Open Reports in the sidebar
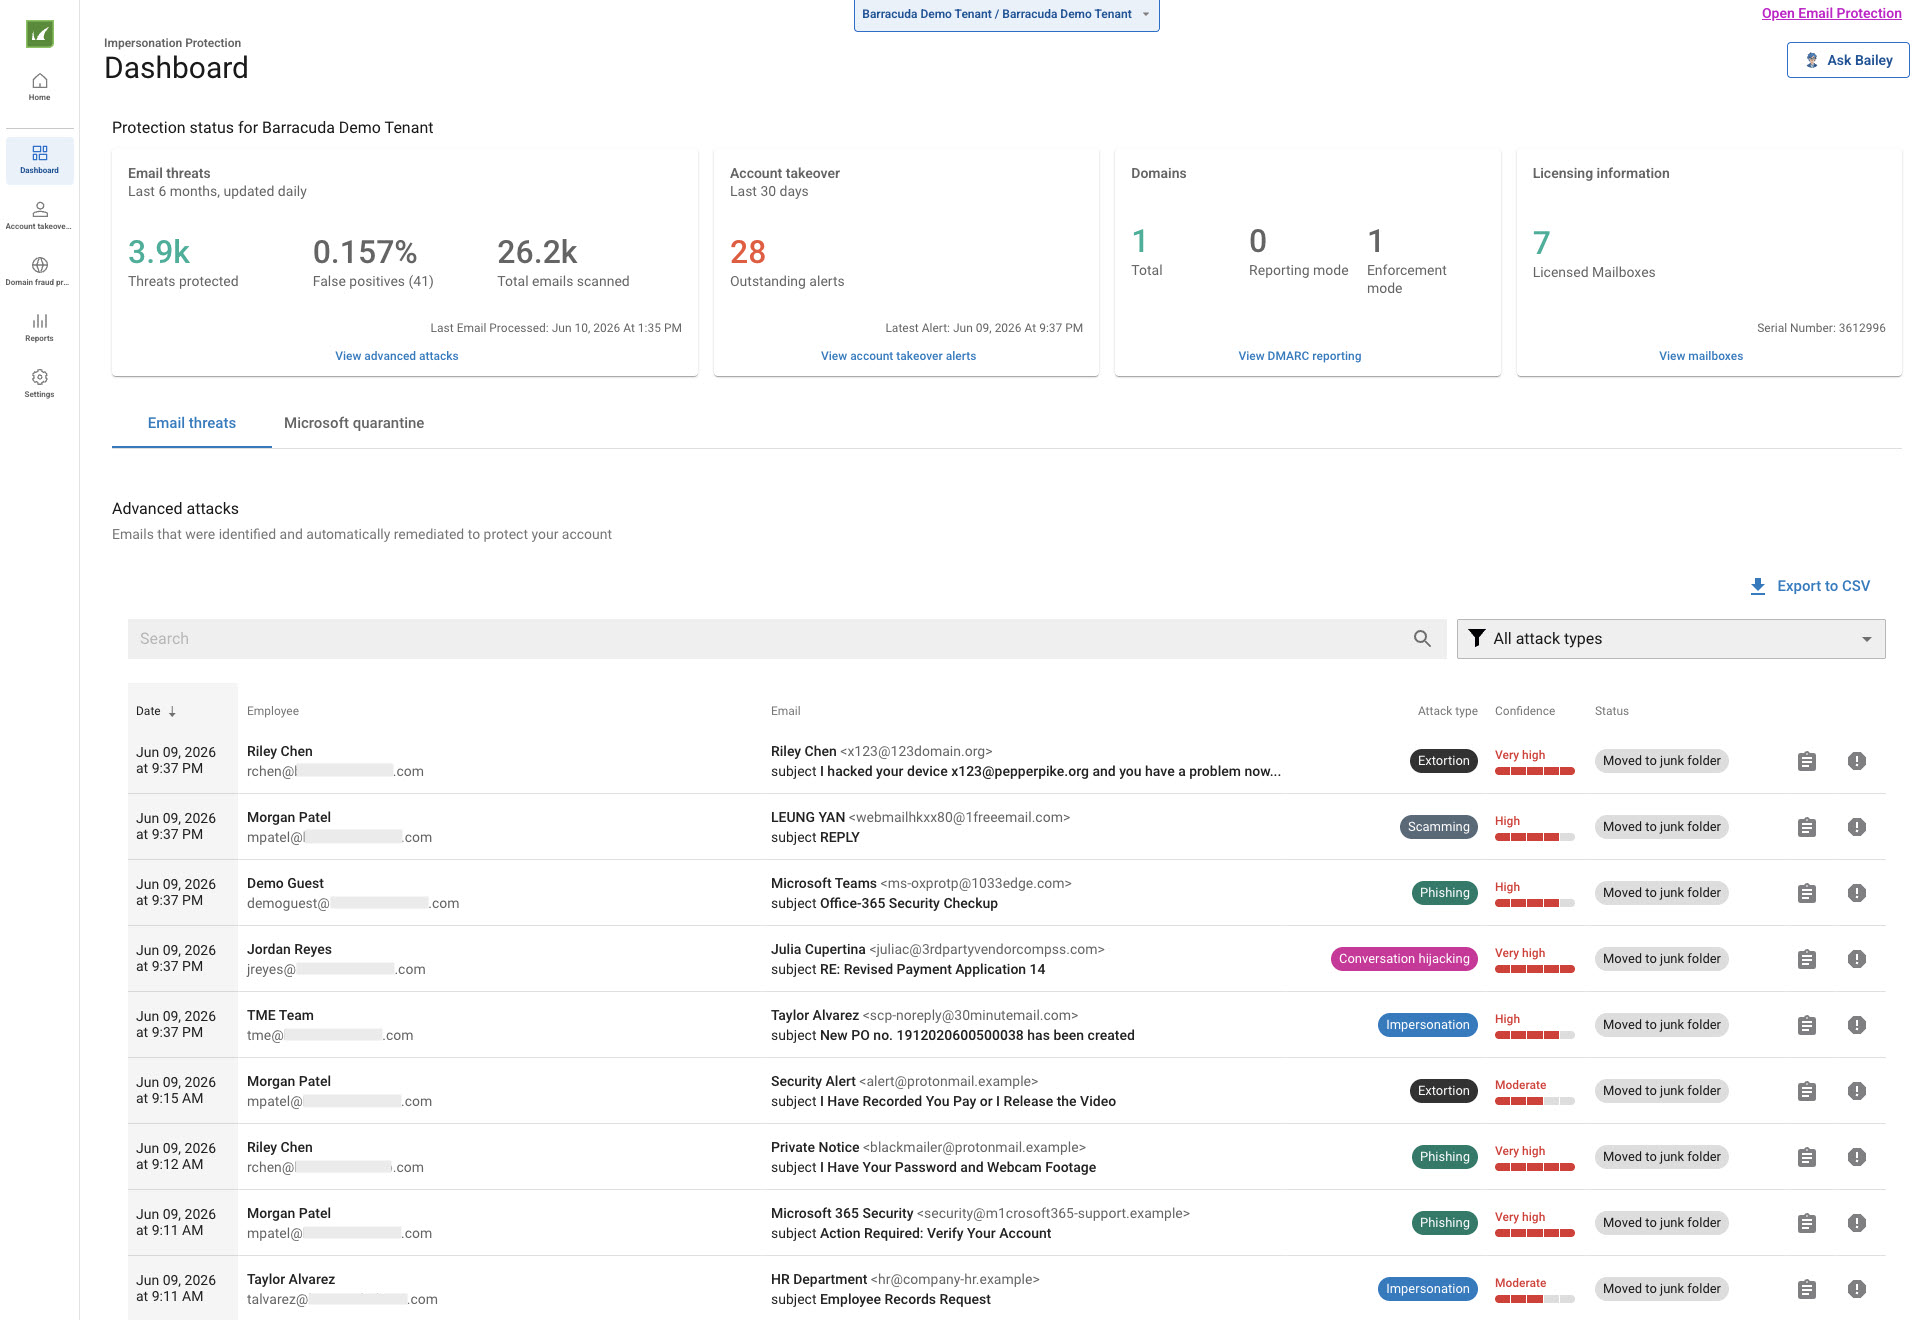The width and height of the screenshot is (1930, 1320). click(39, 328)
